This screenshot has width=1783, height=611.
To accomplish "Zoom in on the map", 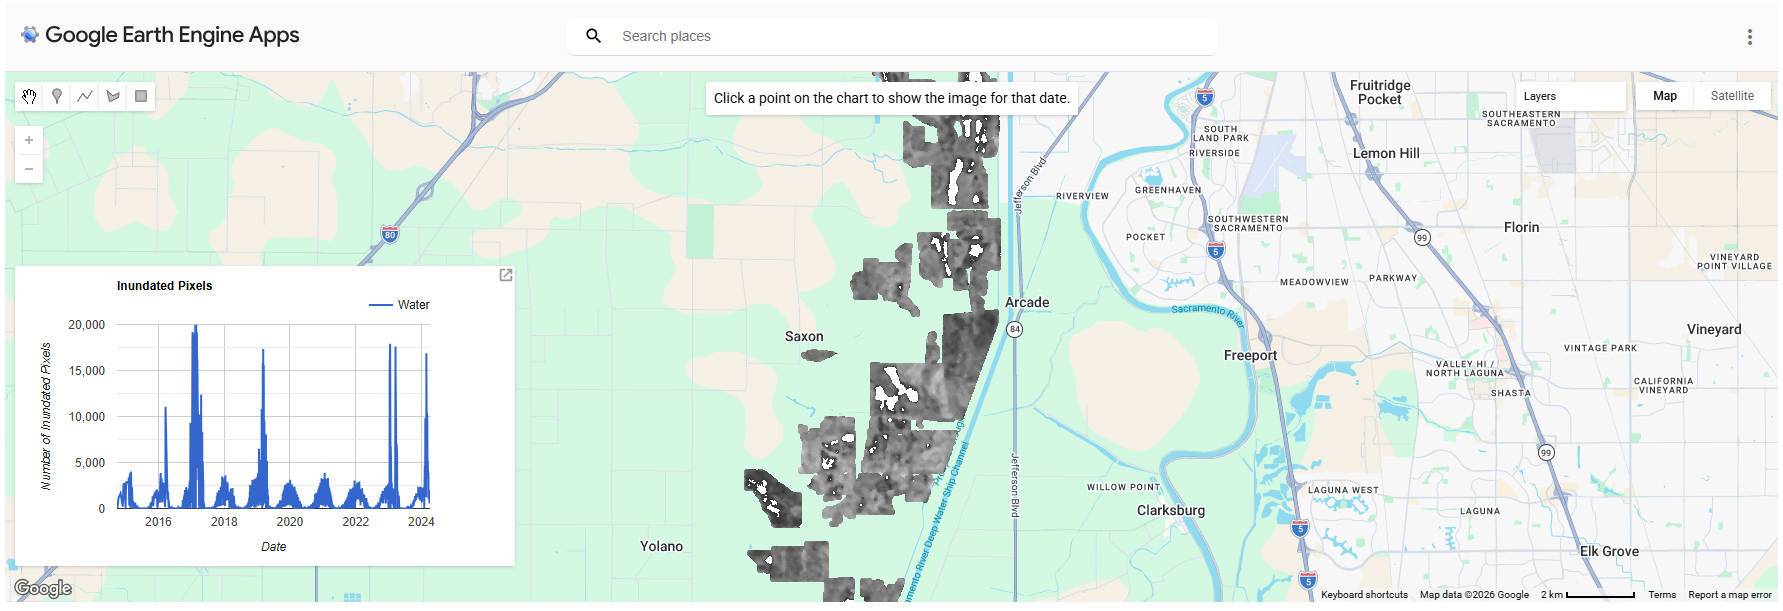I will click(29, 140).
